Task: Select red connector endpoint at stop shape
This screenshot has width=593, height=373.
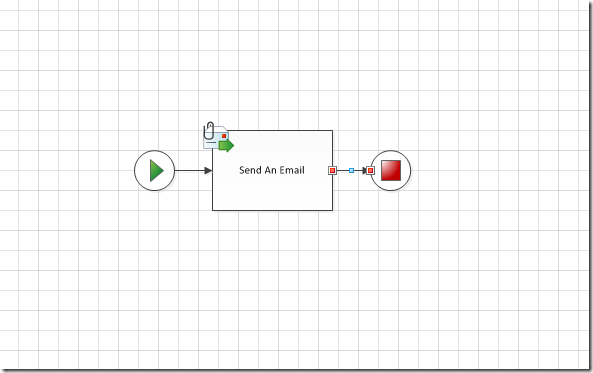Action: [x=370, y=171]
